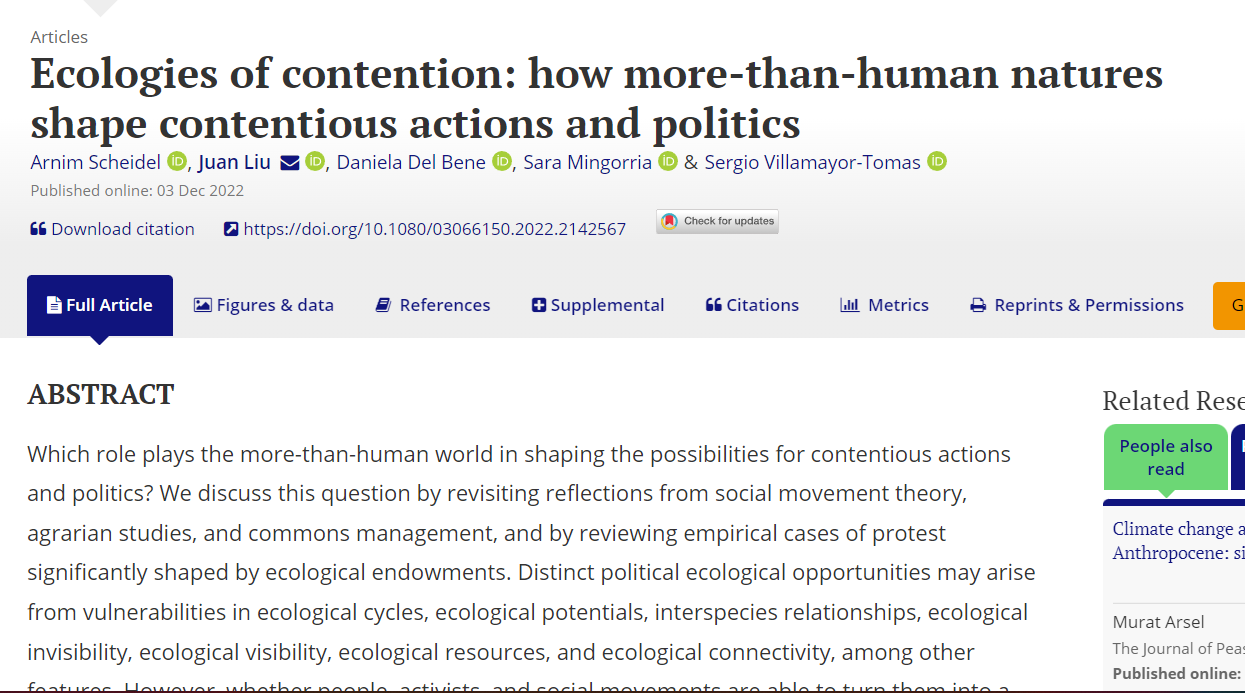Viewport: 1245px width, 693px height.
Task: Open the Supplemental tab
Action: (x=598, y=305)
